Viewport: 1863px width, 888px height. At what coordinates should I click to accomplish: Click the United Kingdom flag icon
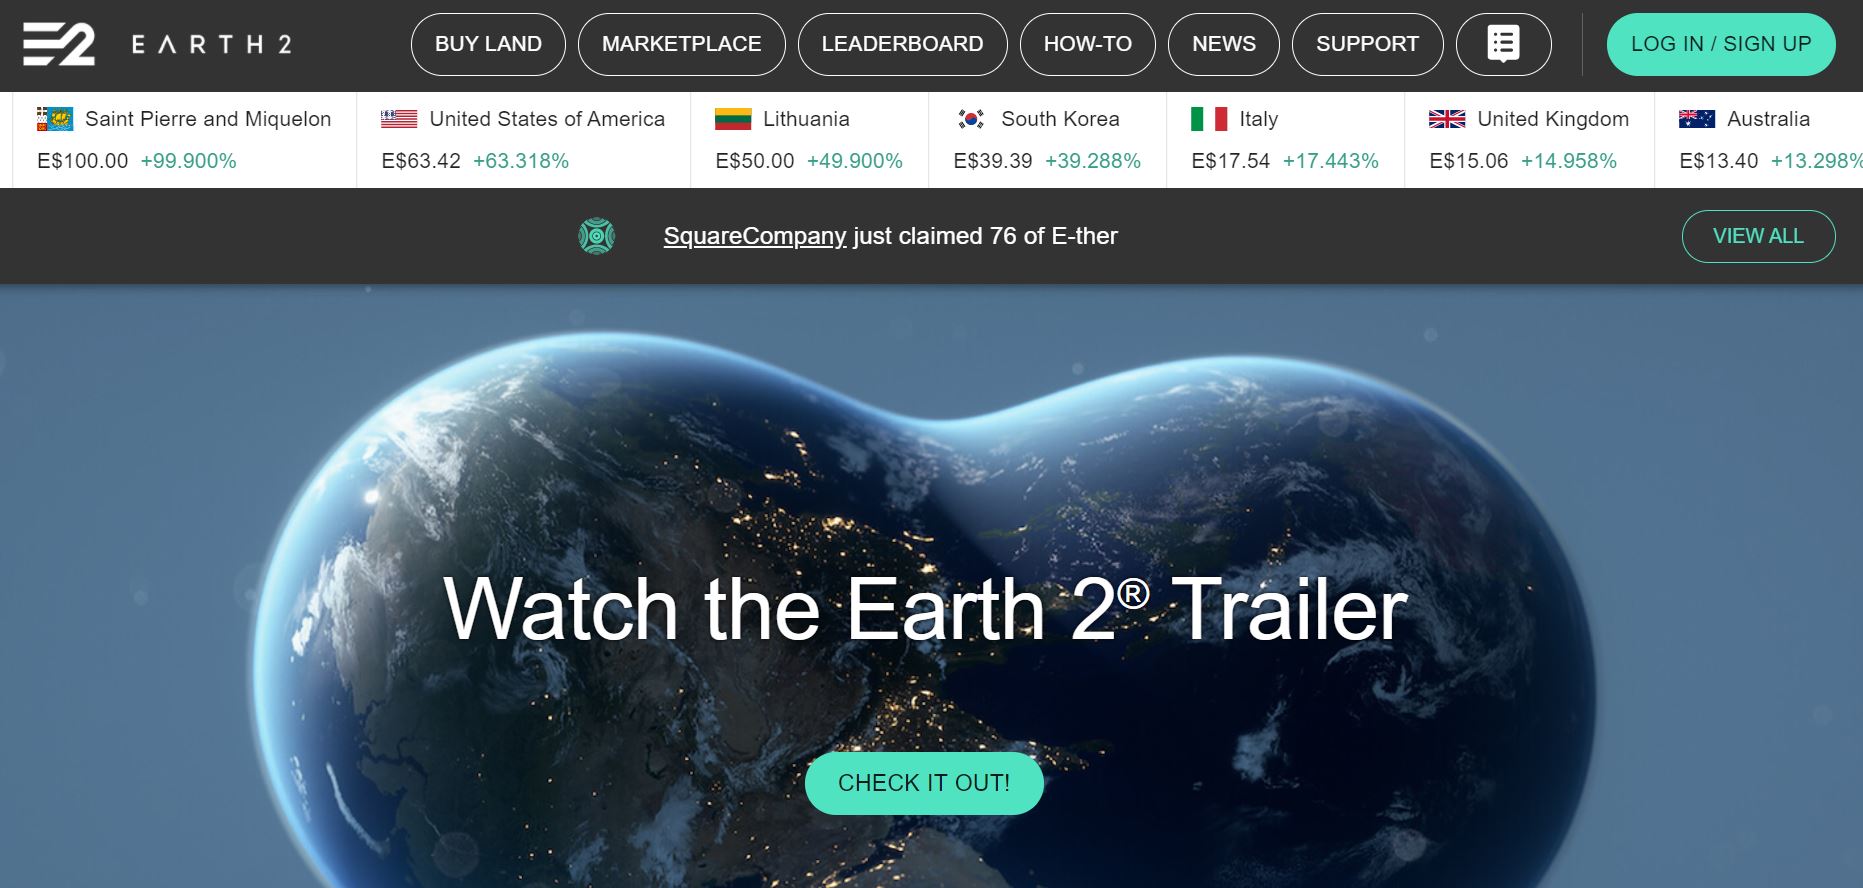[1447, 119]
